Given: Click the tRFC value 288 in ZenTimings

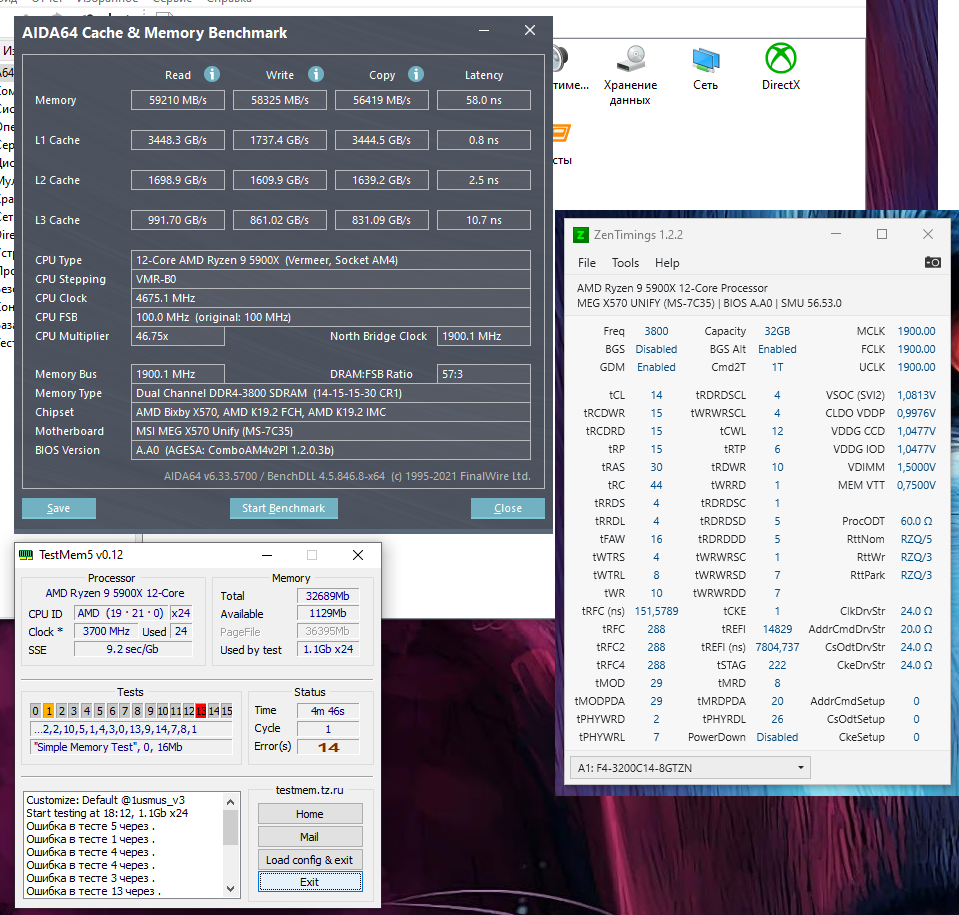Looking at the screenshot, I should click(x=656, y=629).
